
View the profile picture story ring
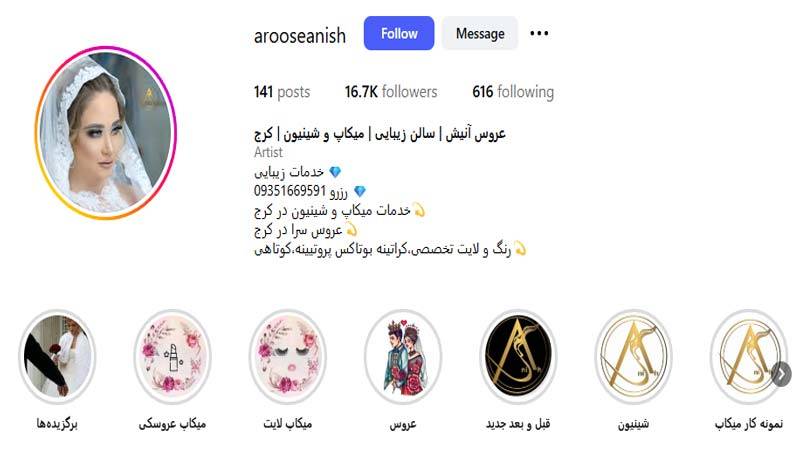106,133
